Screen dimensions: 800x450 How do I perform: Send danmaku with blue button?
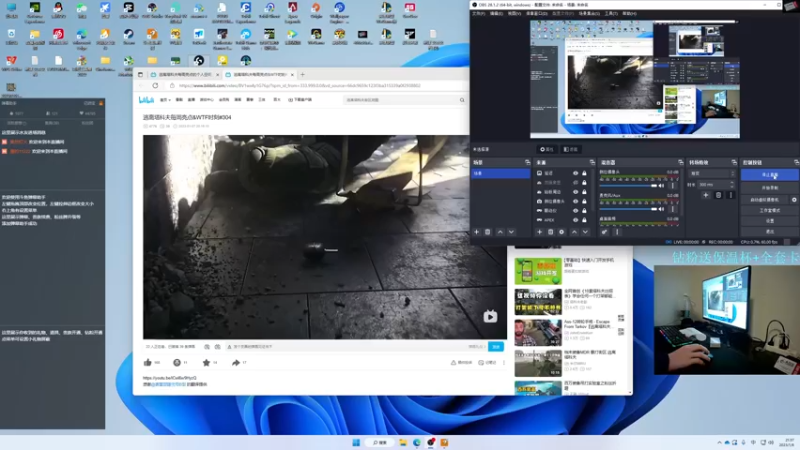(496, 347)
